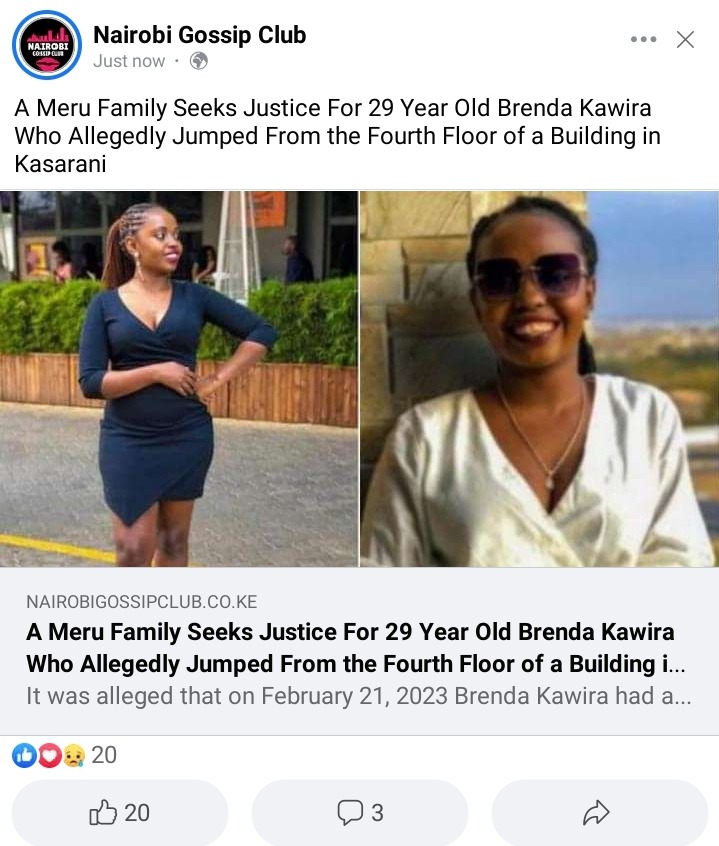
Task: Tap the Like button with thumbs-up
Action: [120, 812]
